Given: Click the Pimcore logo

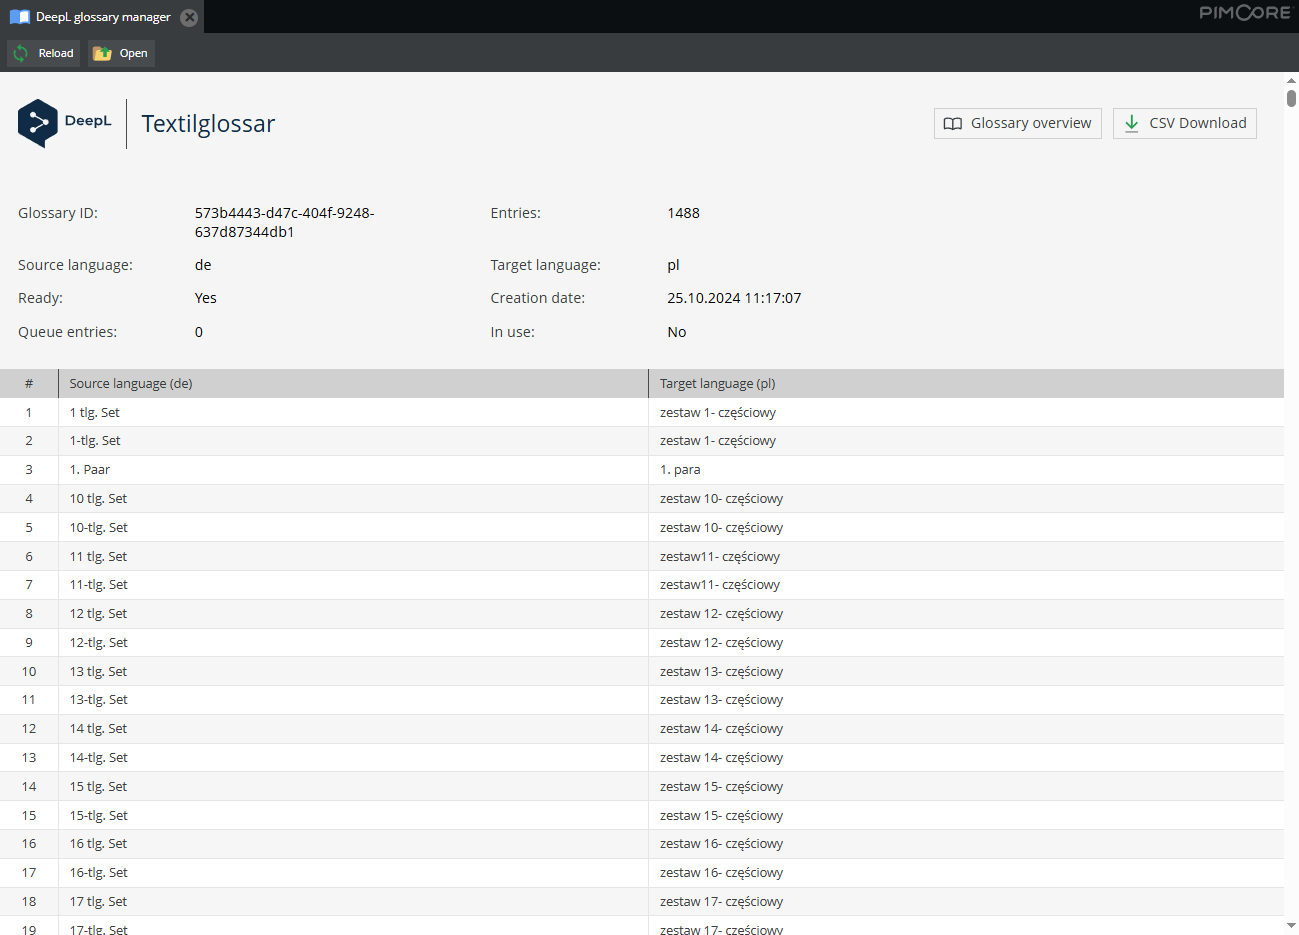Looking at the screenshot, I should pyautogui.click(x=1245, y=13).
